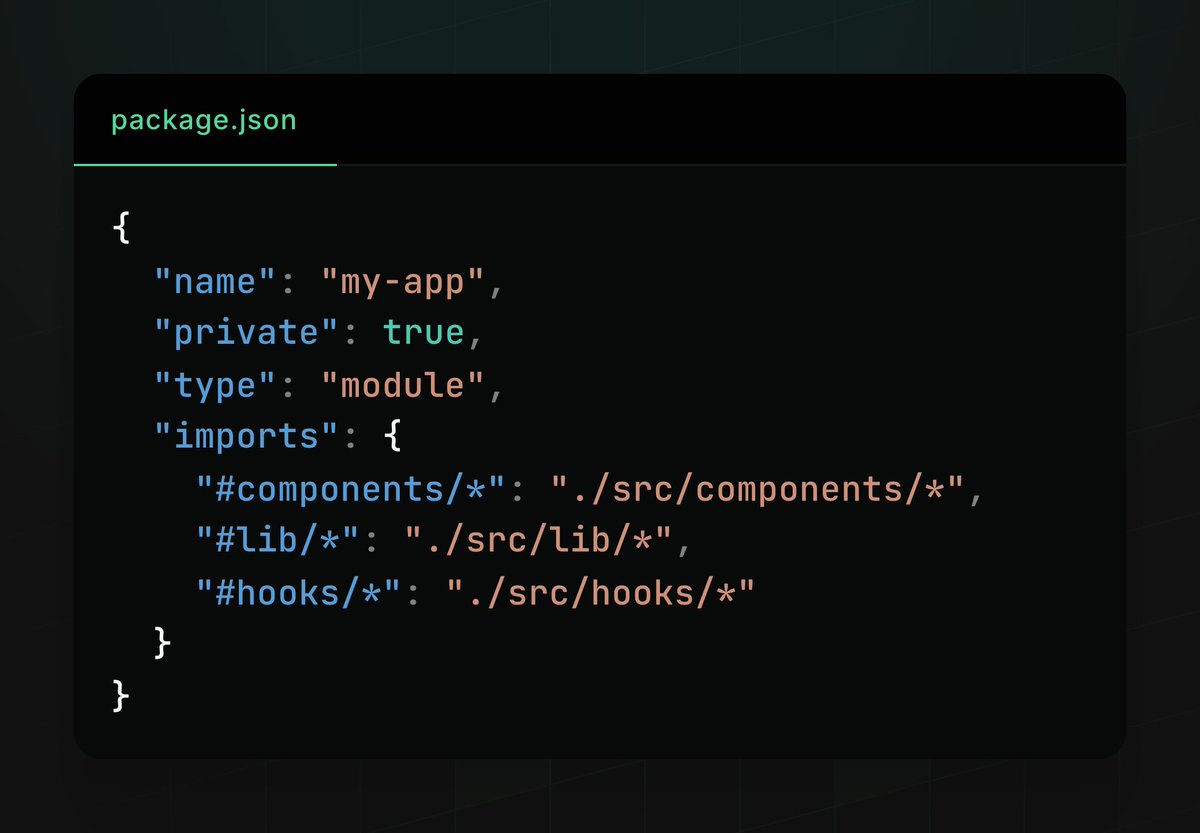Screen dimensions: 1200x833
Task: Click the opening brace after "imports"
Action: (x=393, y=438)
